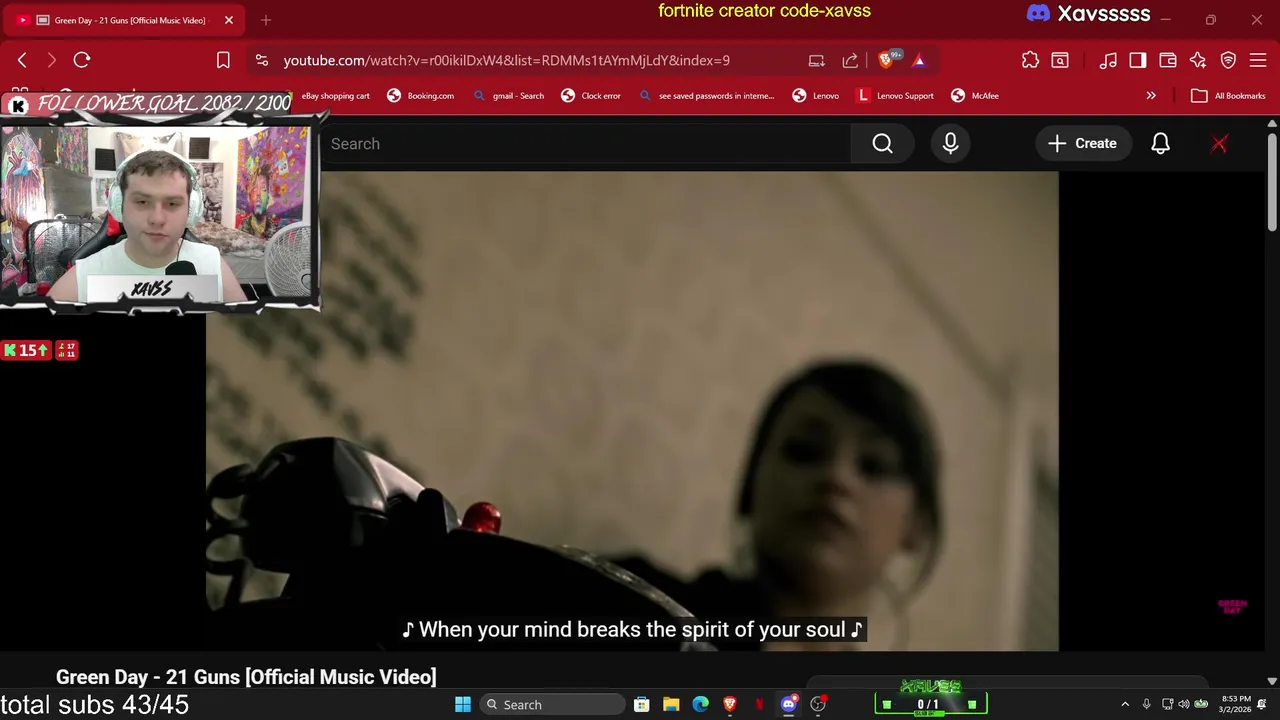The image size is (1280, 720).
Task: Open new tab with the plus button
Action: coord(266,20)
